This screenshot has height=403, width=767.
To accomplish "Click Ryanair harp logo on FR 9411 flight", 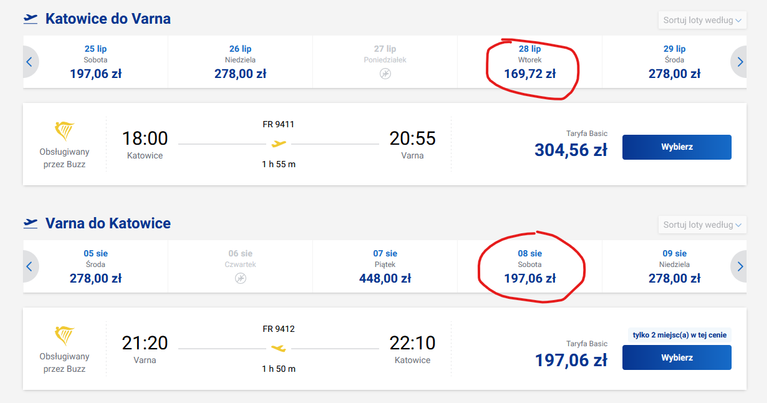I will coord(64,131).
